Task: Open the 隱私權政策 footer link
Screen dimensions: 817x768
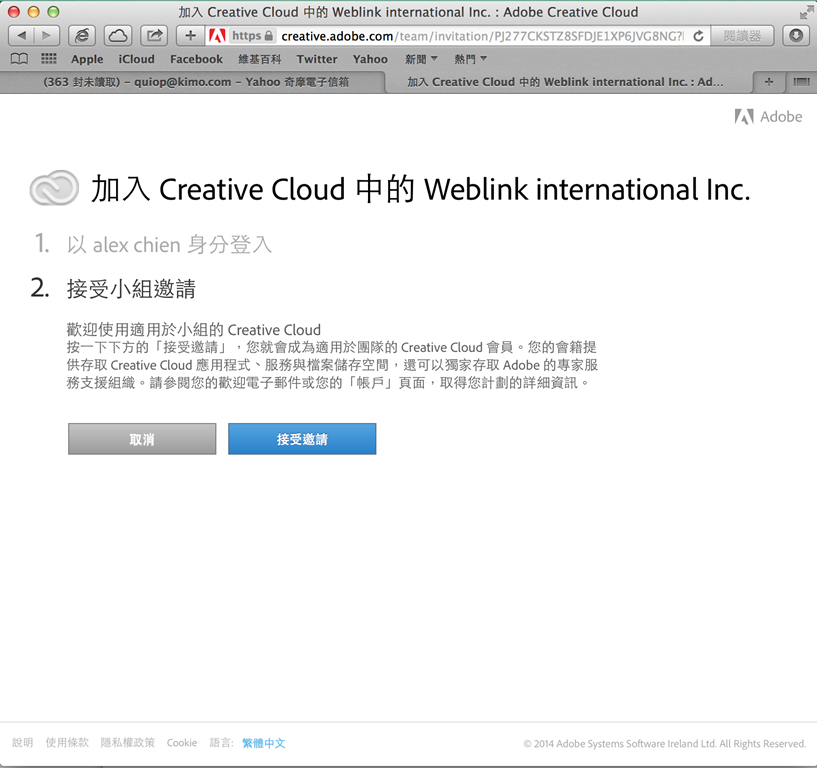Action: coord(128,742)
